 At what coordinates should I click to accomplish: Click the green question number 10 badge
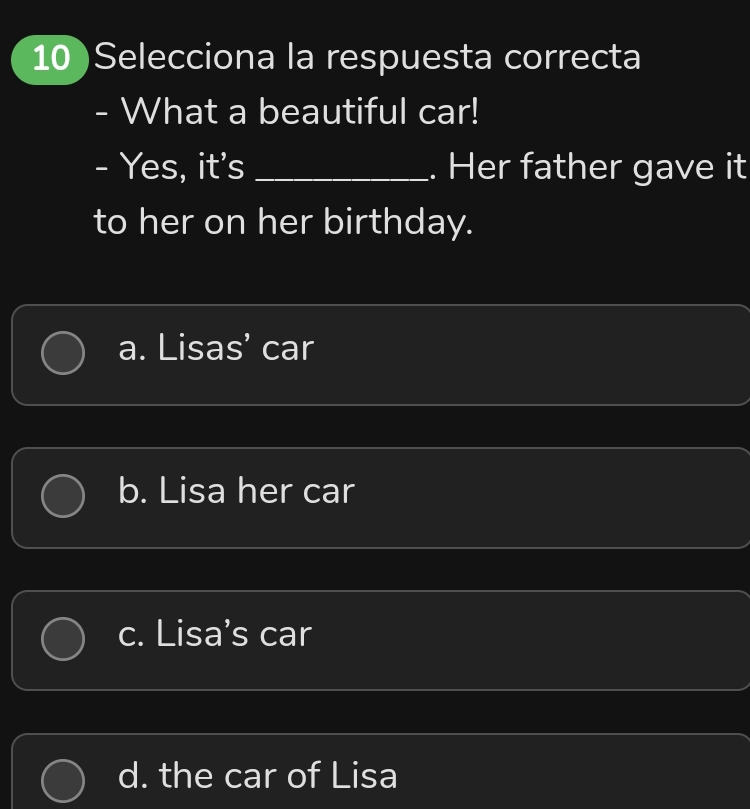coord(50,58)
